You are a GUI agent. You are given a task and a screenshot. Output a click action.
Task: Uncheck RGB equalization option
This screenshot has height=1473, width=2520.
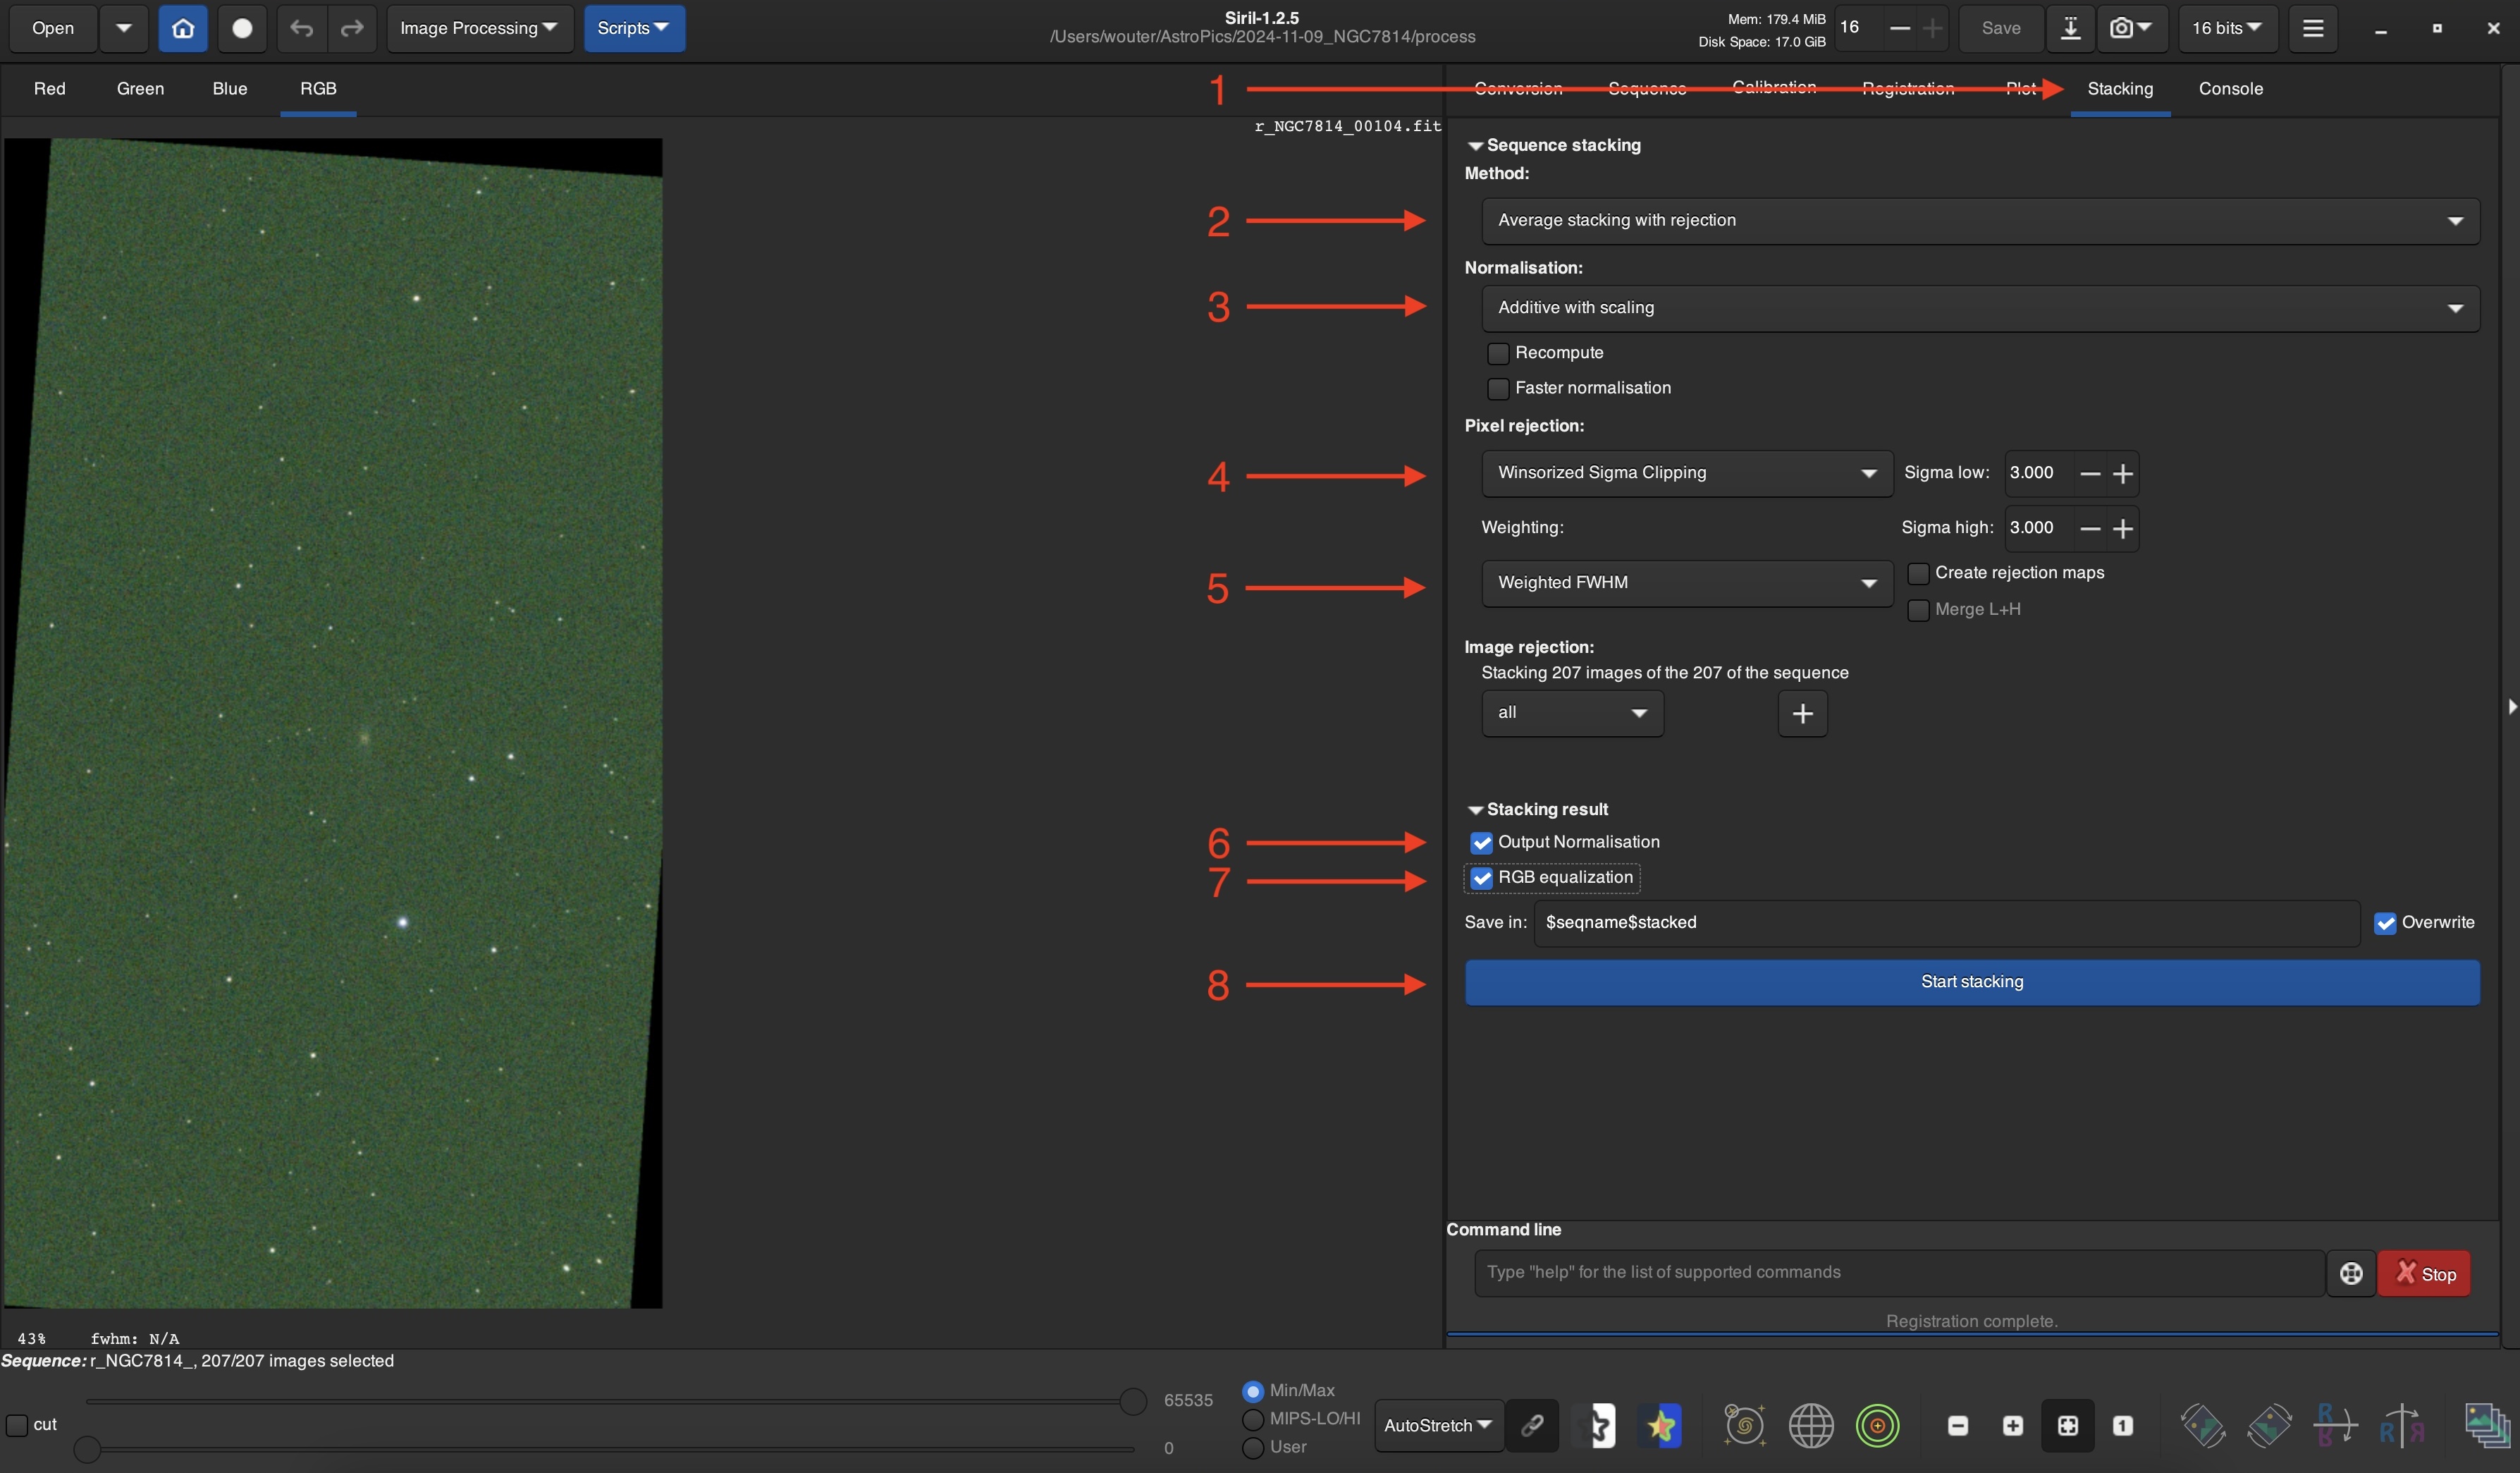1481,878
